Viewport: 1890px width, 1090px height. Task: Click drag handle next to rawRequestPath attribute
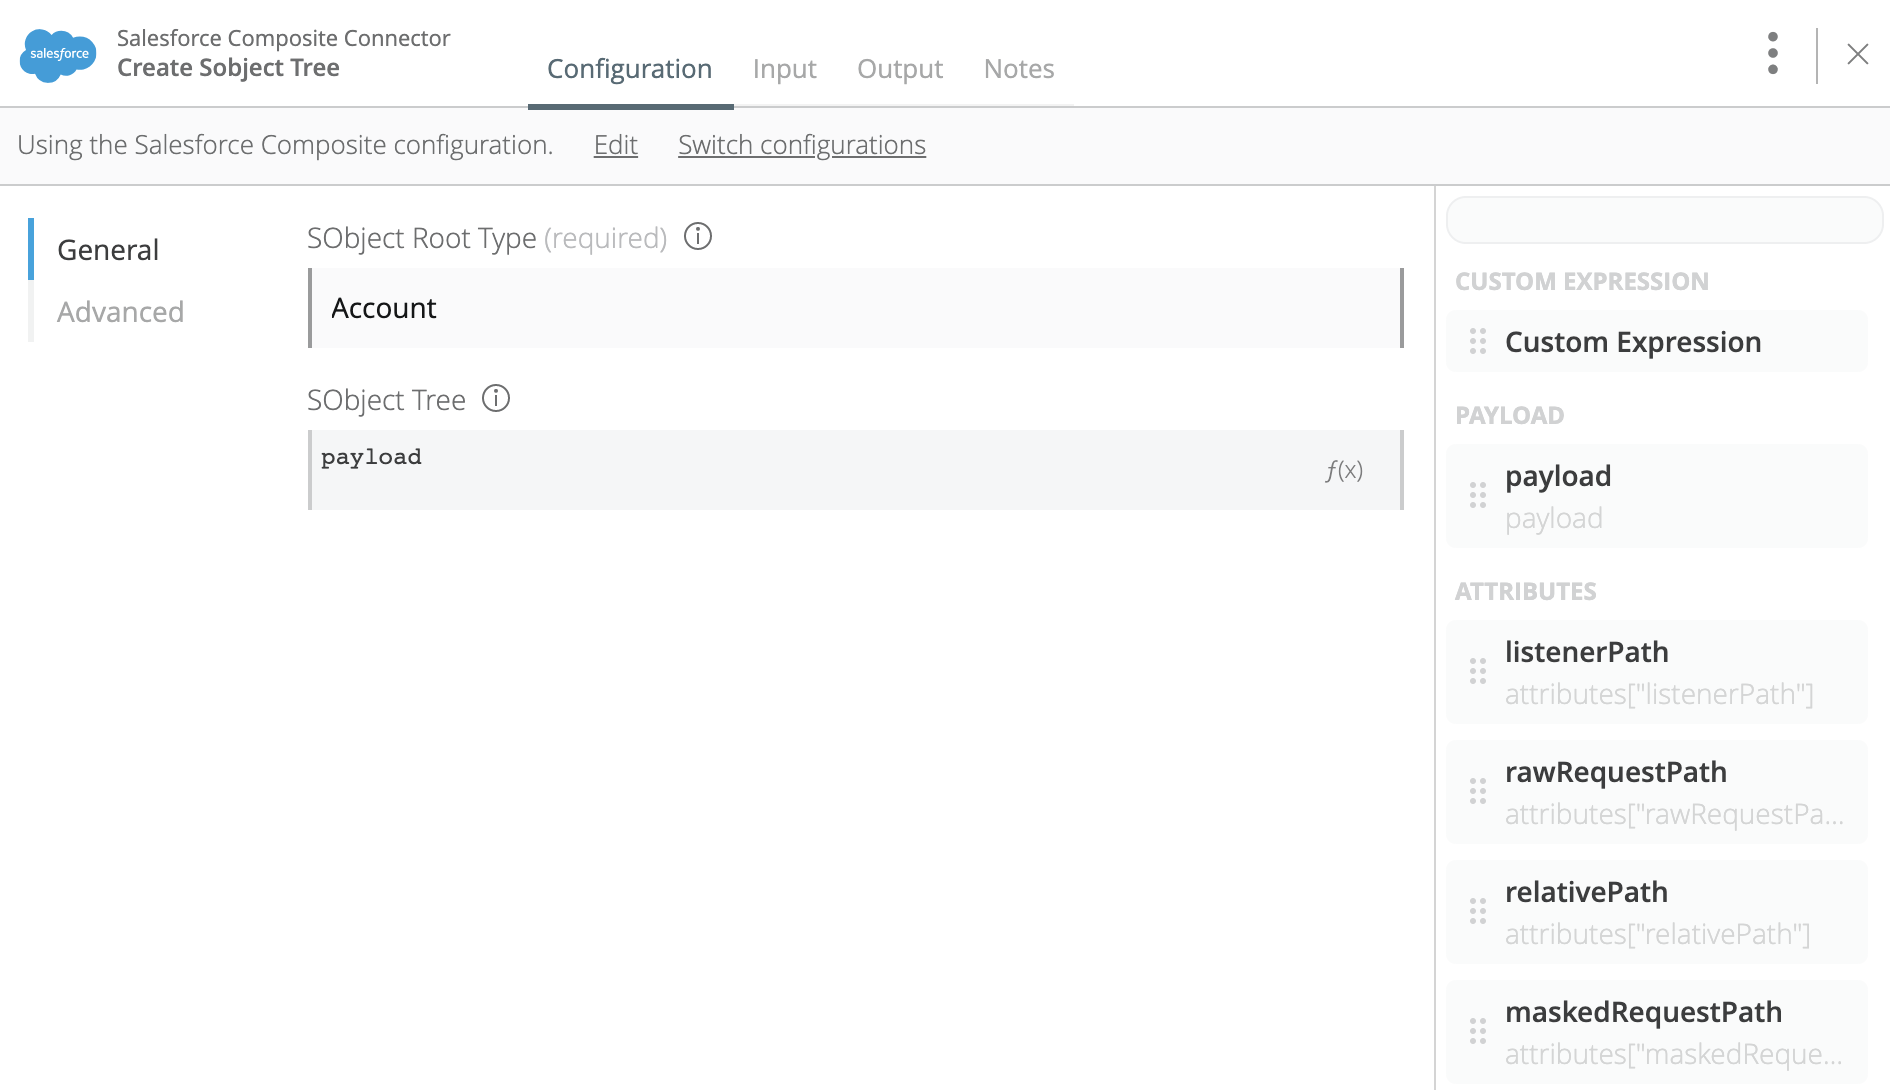pos(1477,792)
